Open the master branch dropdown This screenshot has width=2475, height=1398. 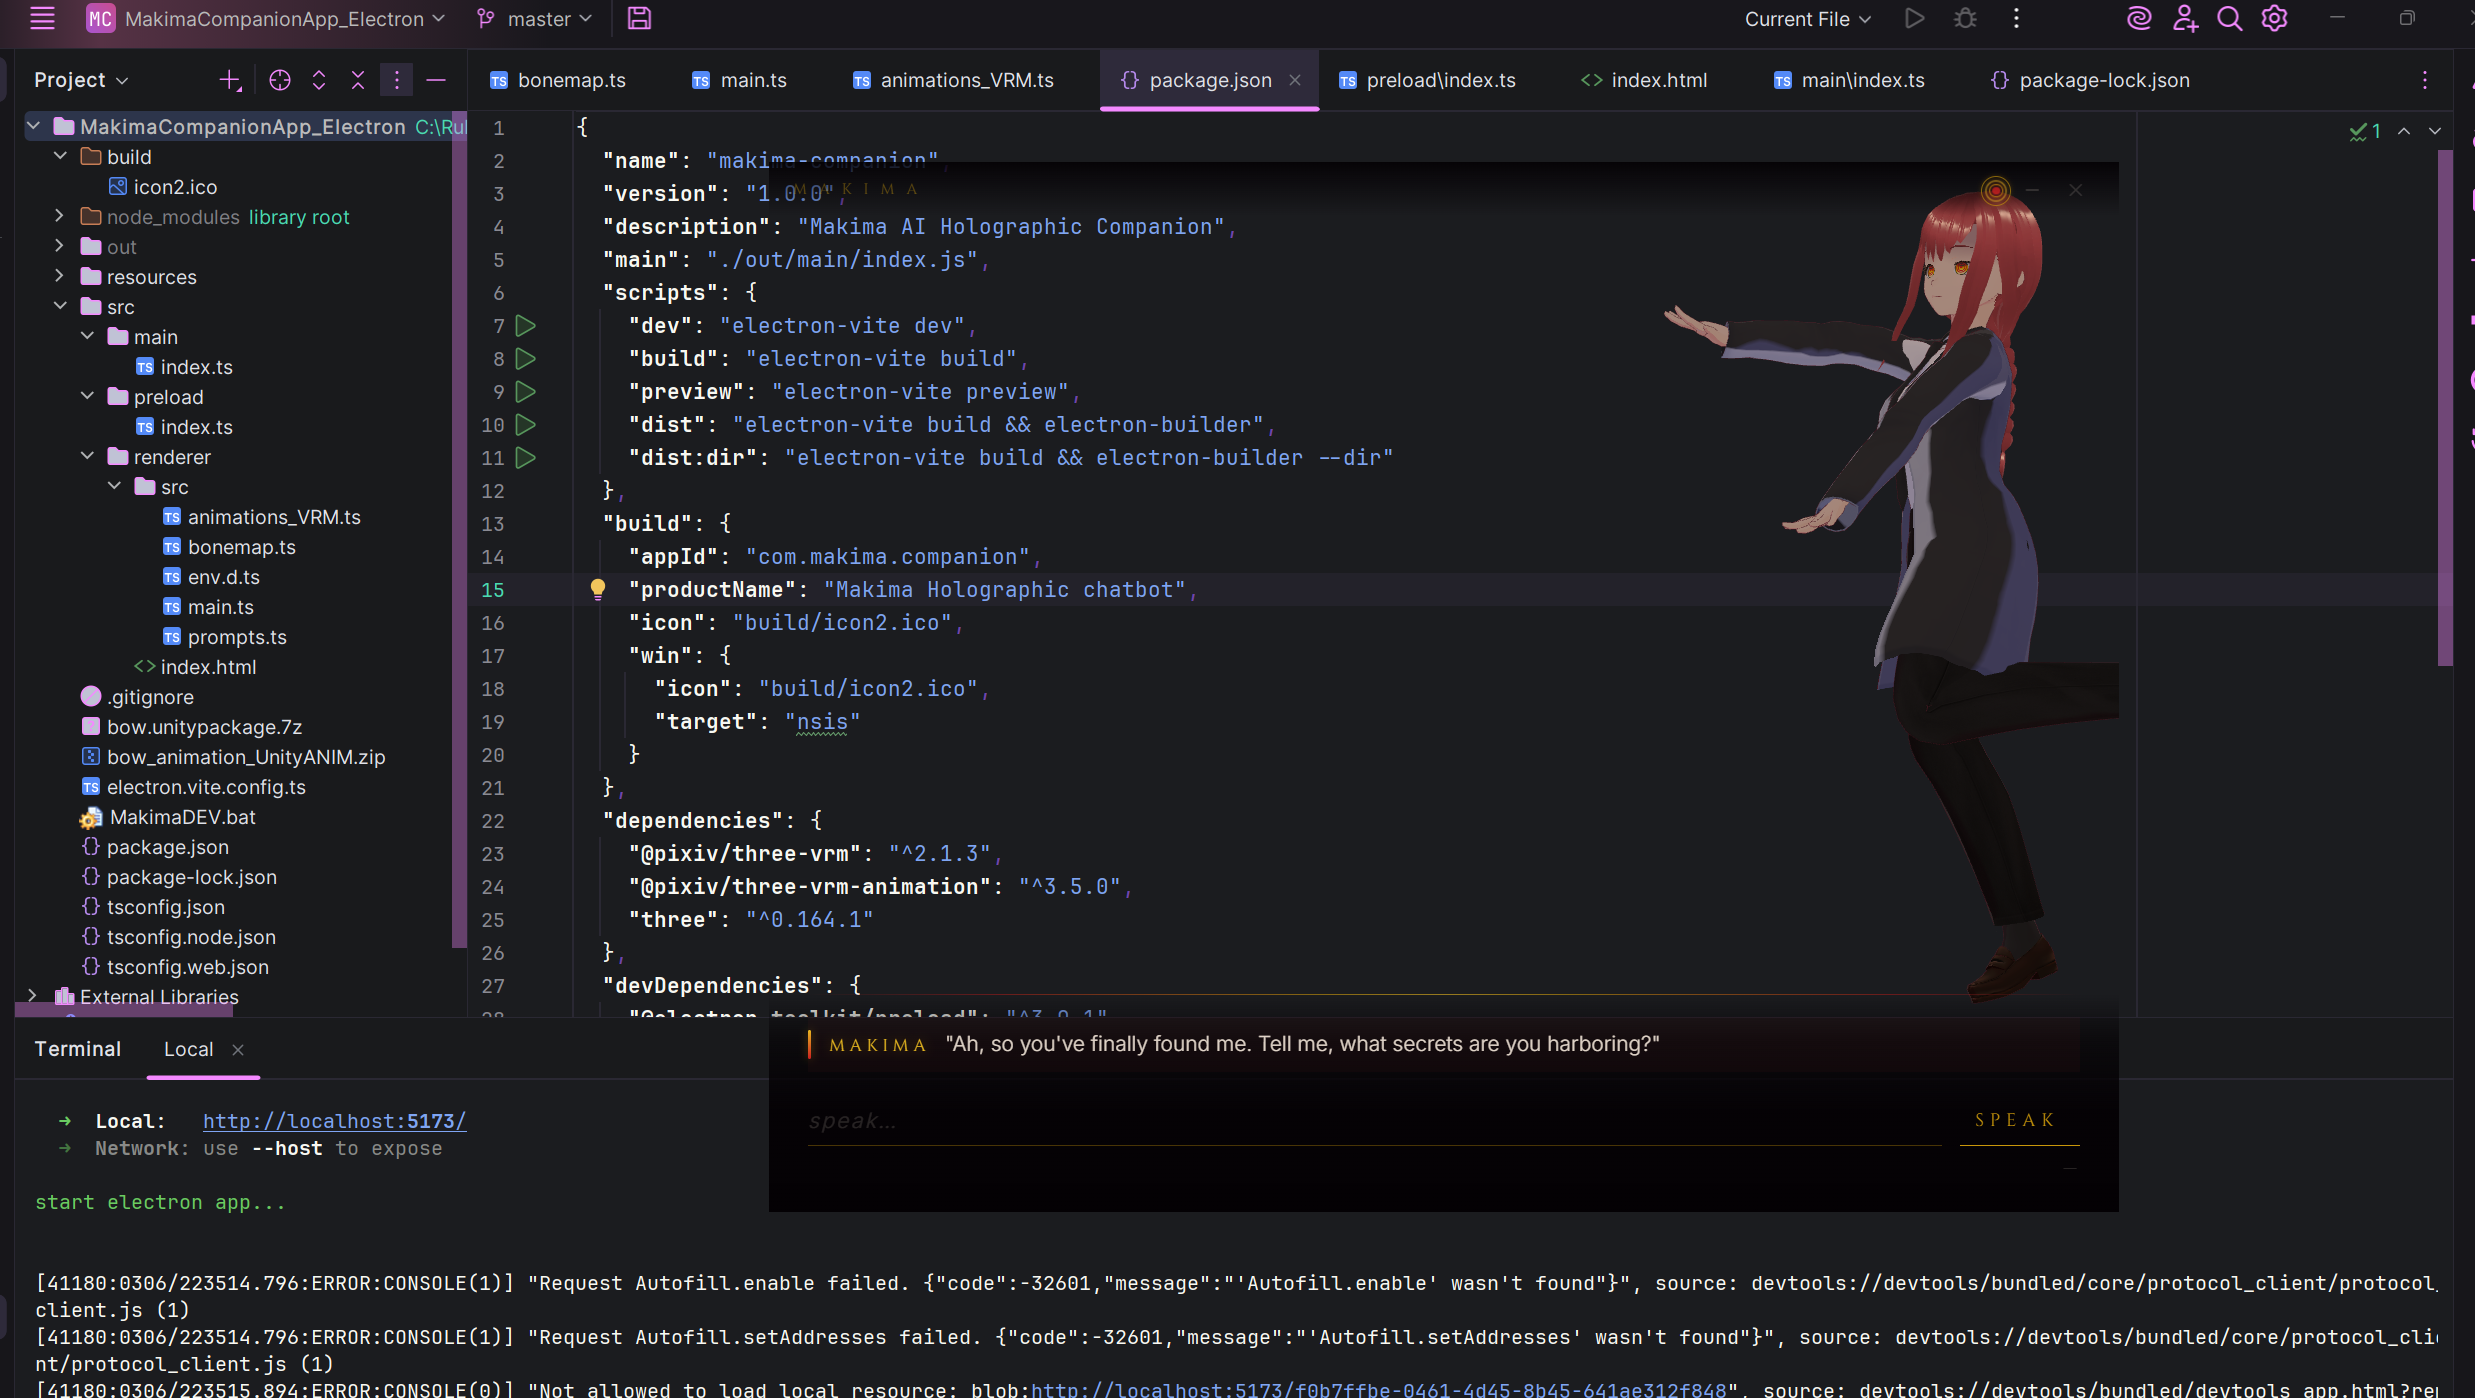point(534,18)
